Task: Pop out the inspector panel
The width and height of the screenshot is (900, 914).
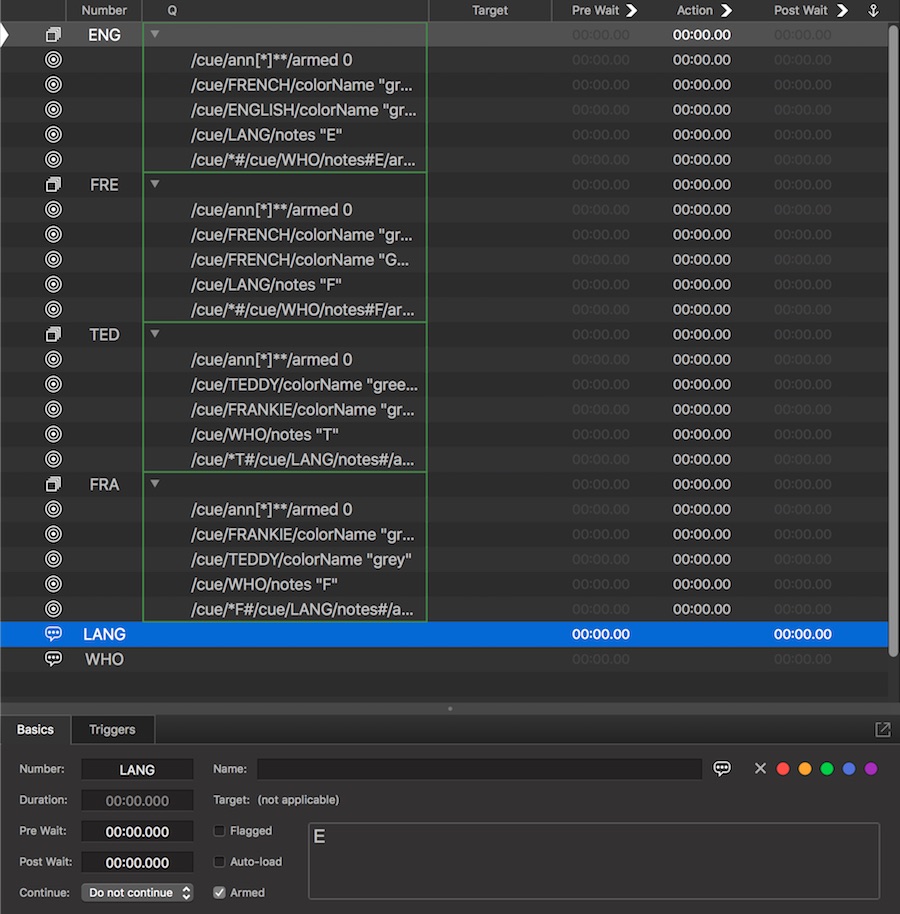Action: [882, 730]
